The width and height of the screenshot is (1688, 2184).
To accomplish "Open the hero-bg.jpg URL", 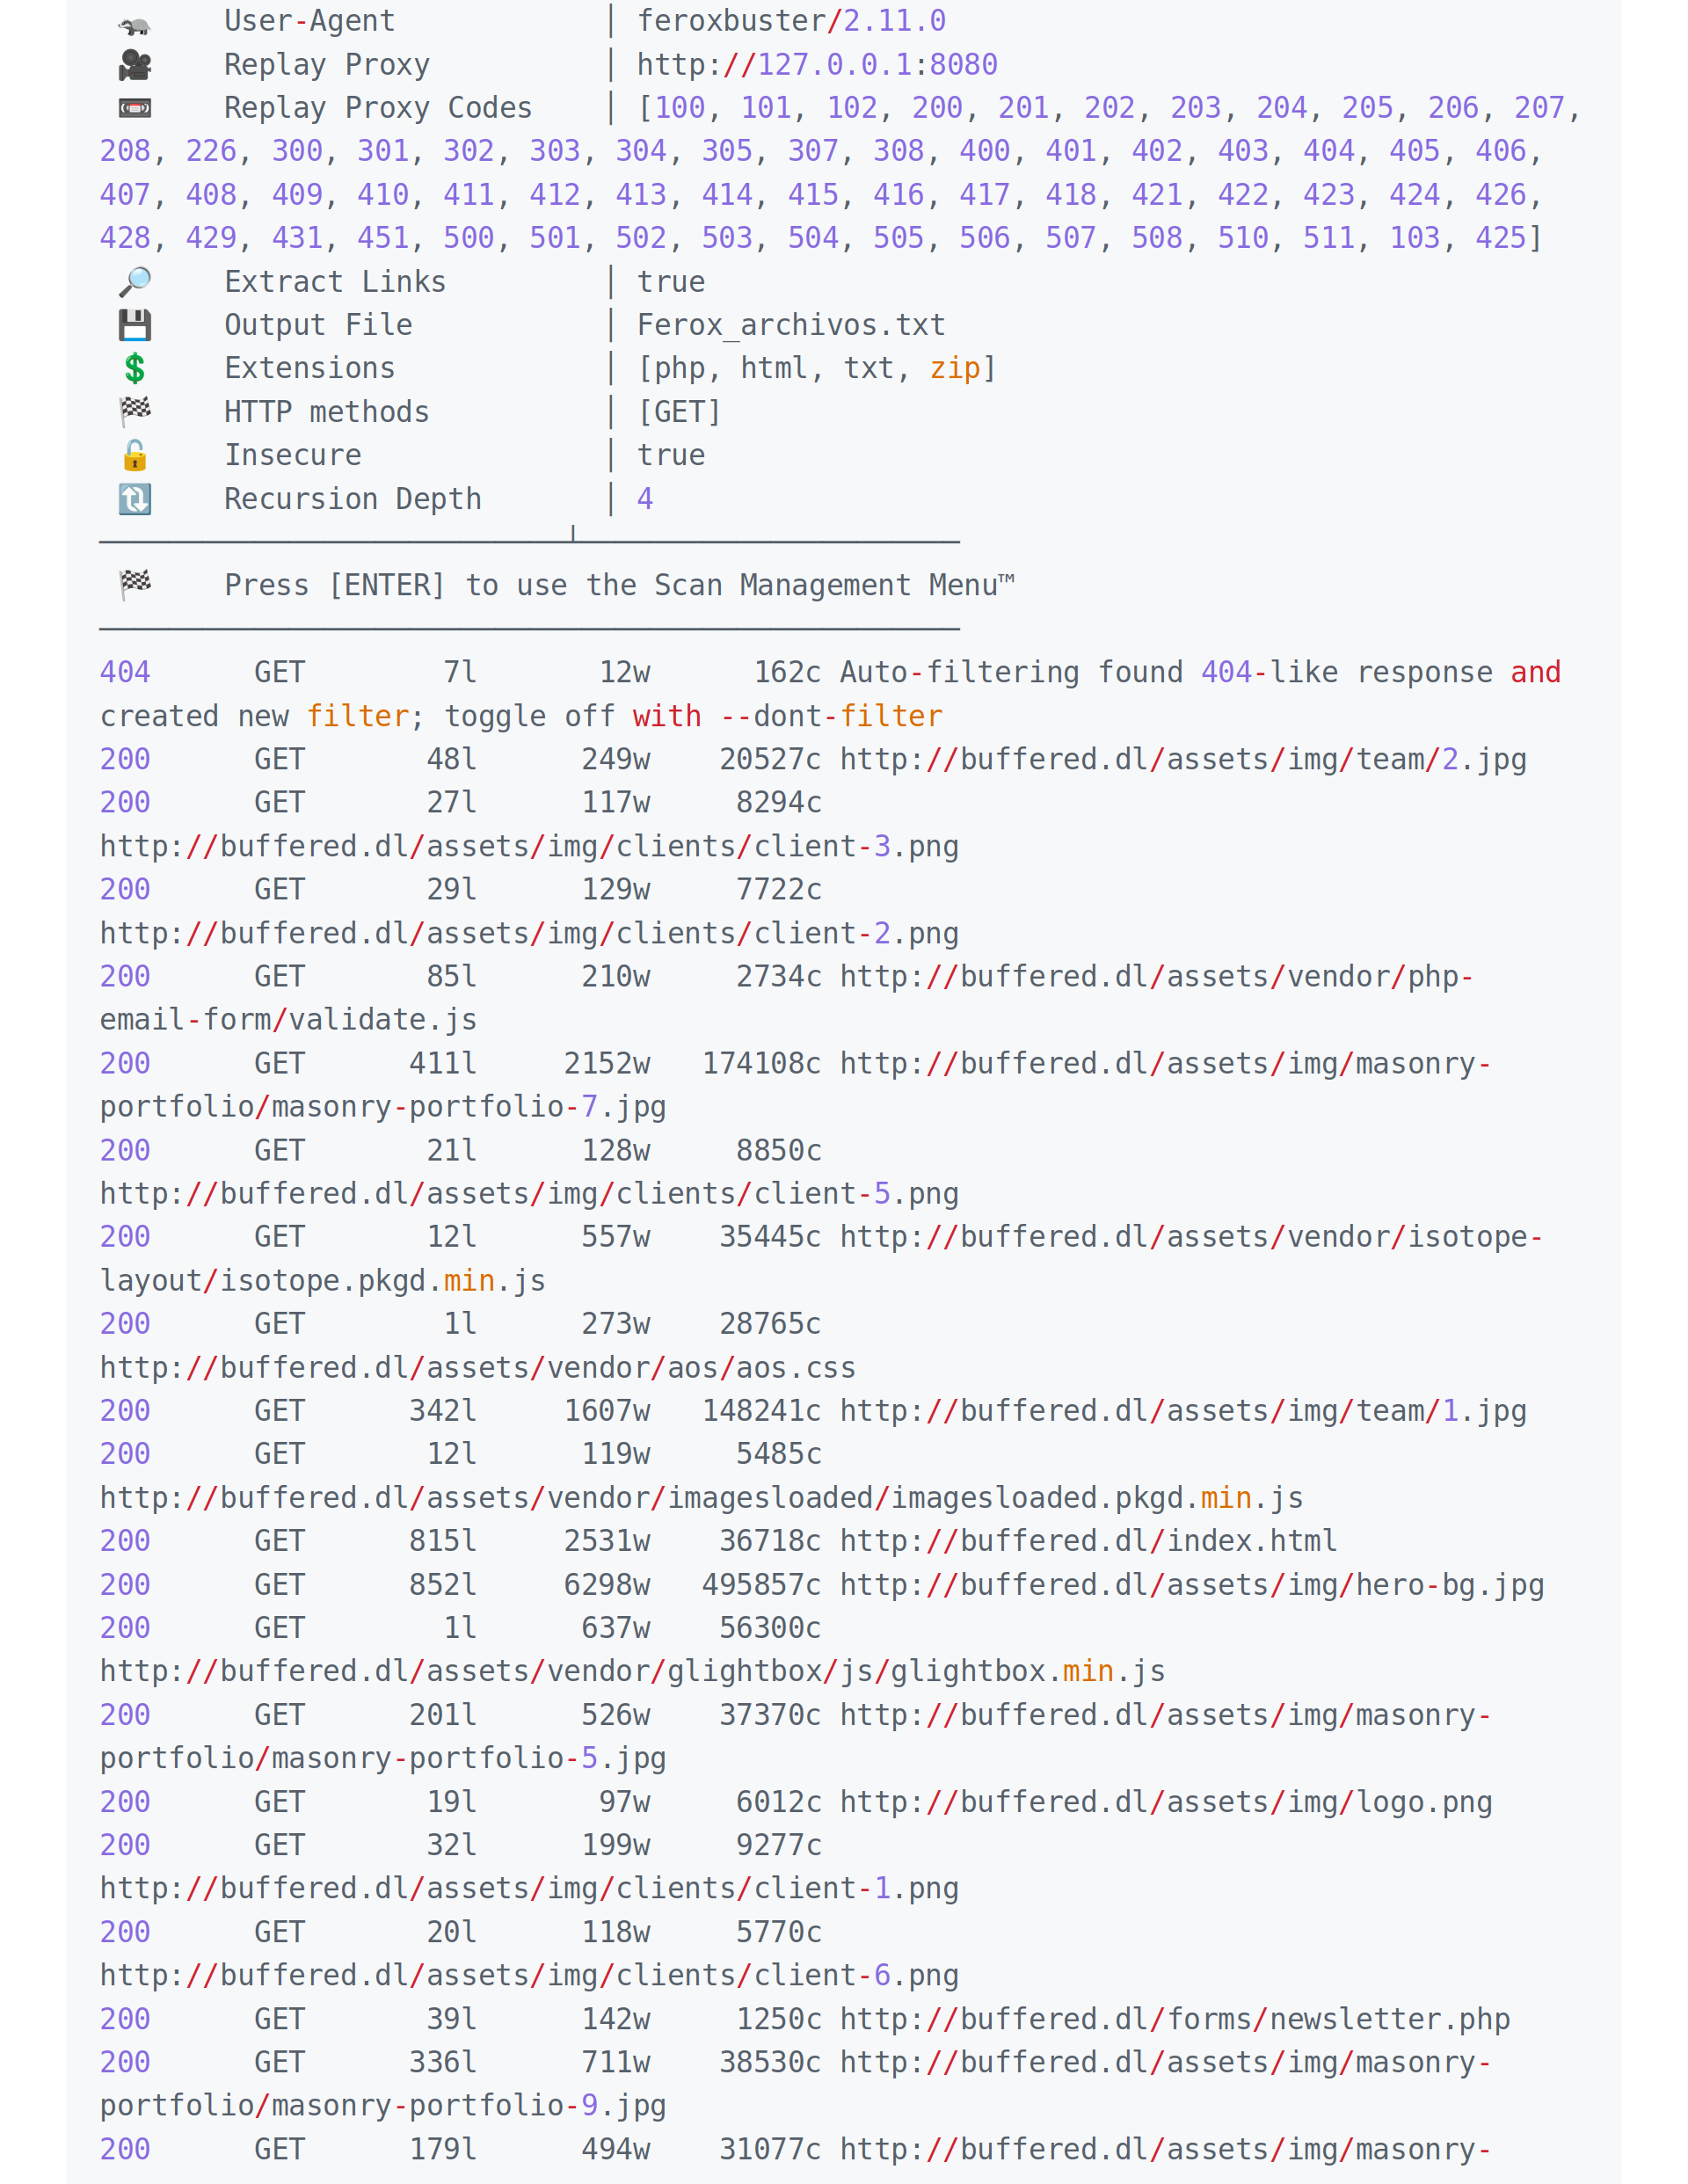I will (x=1192, y=1585).
